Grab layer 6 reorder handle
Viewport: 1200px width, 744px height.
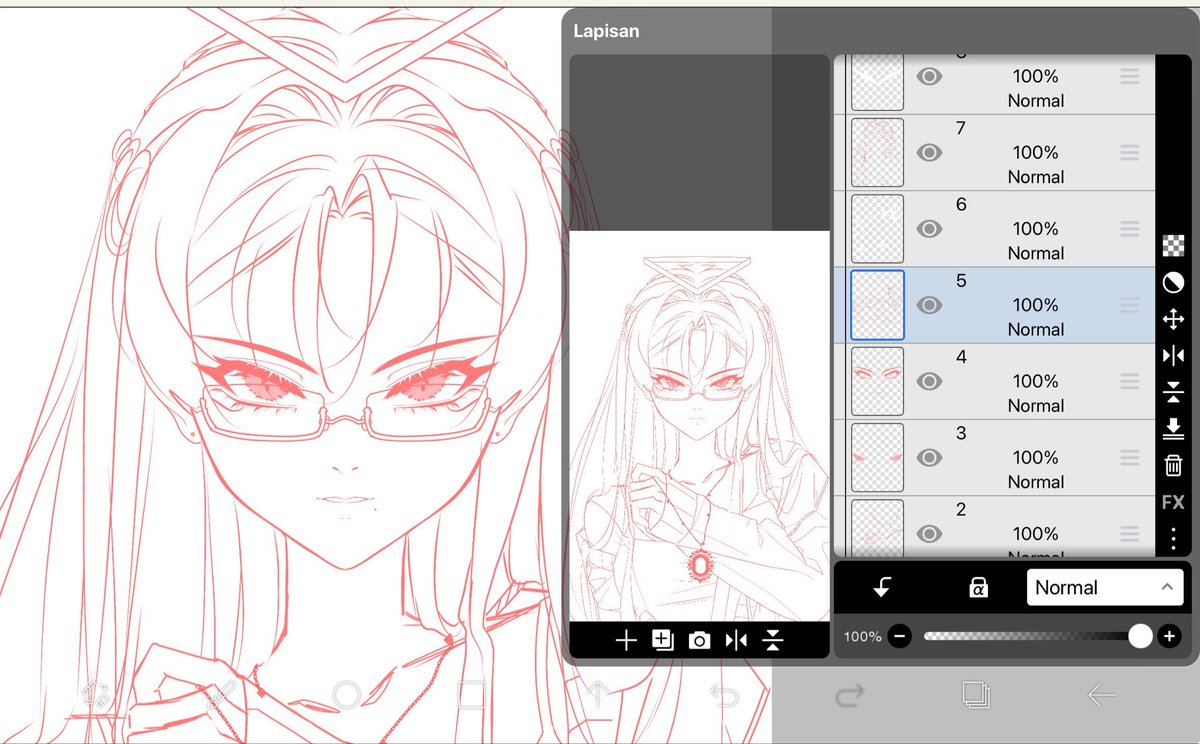pos(1129,229)
